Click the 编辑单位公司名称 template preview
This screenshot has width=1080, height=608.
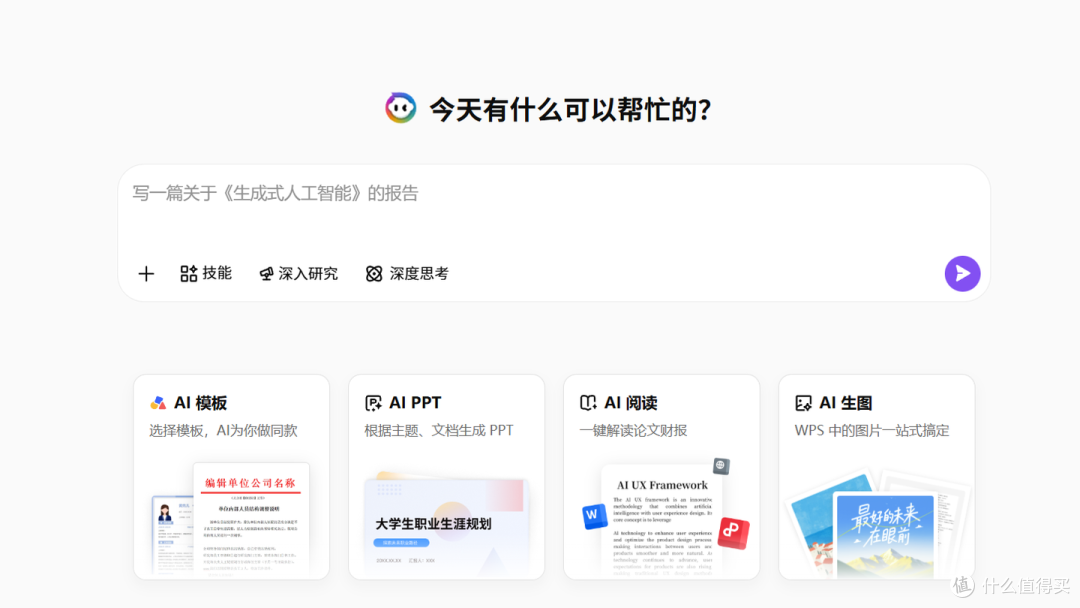251,520
